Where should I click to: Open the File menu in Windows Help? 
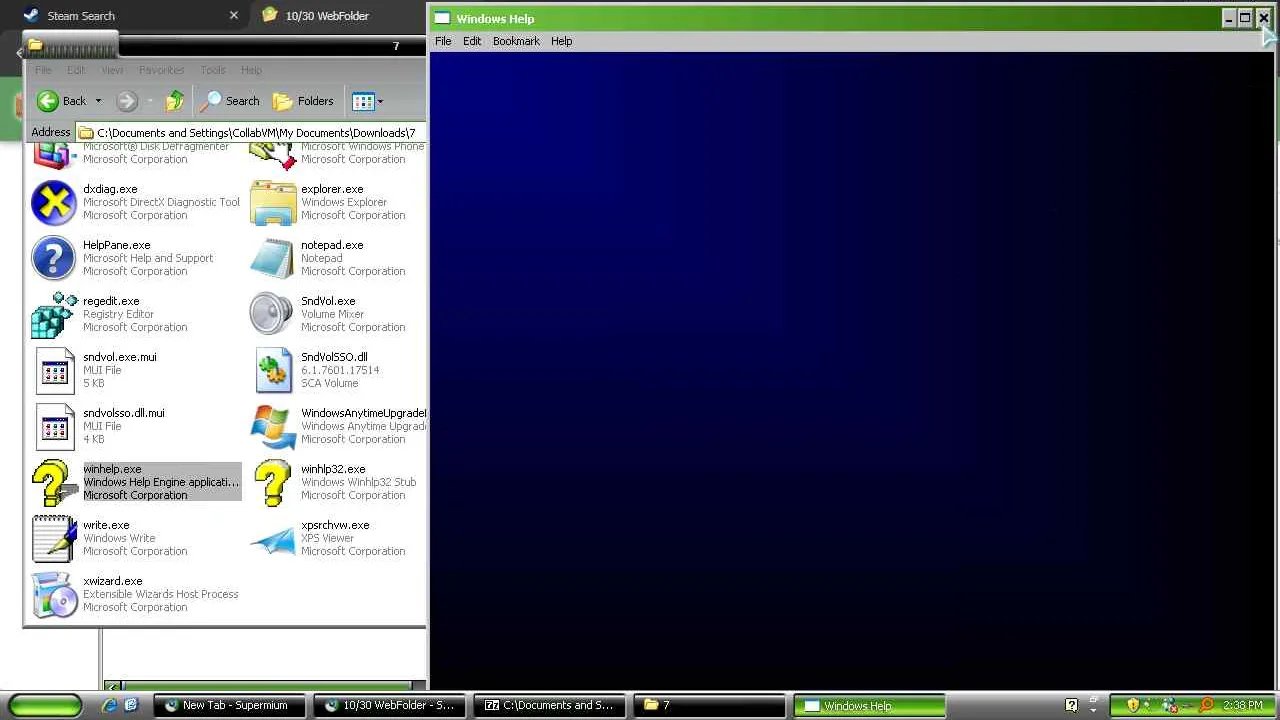443,41
